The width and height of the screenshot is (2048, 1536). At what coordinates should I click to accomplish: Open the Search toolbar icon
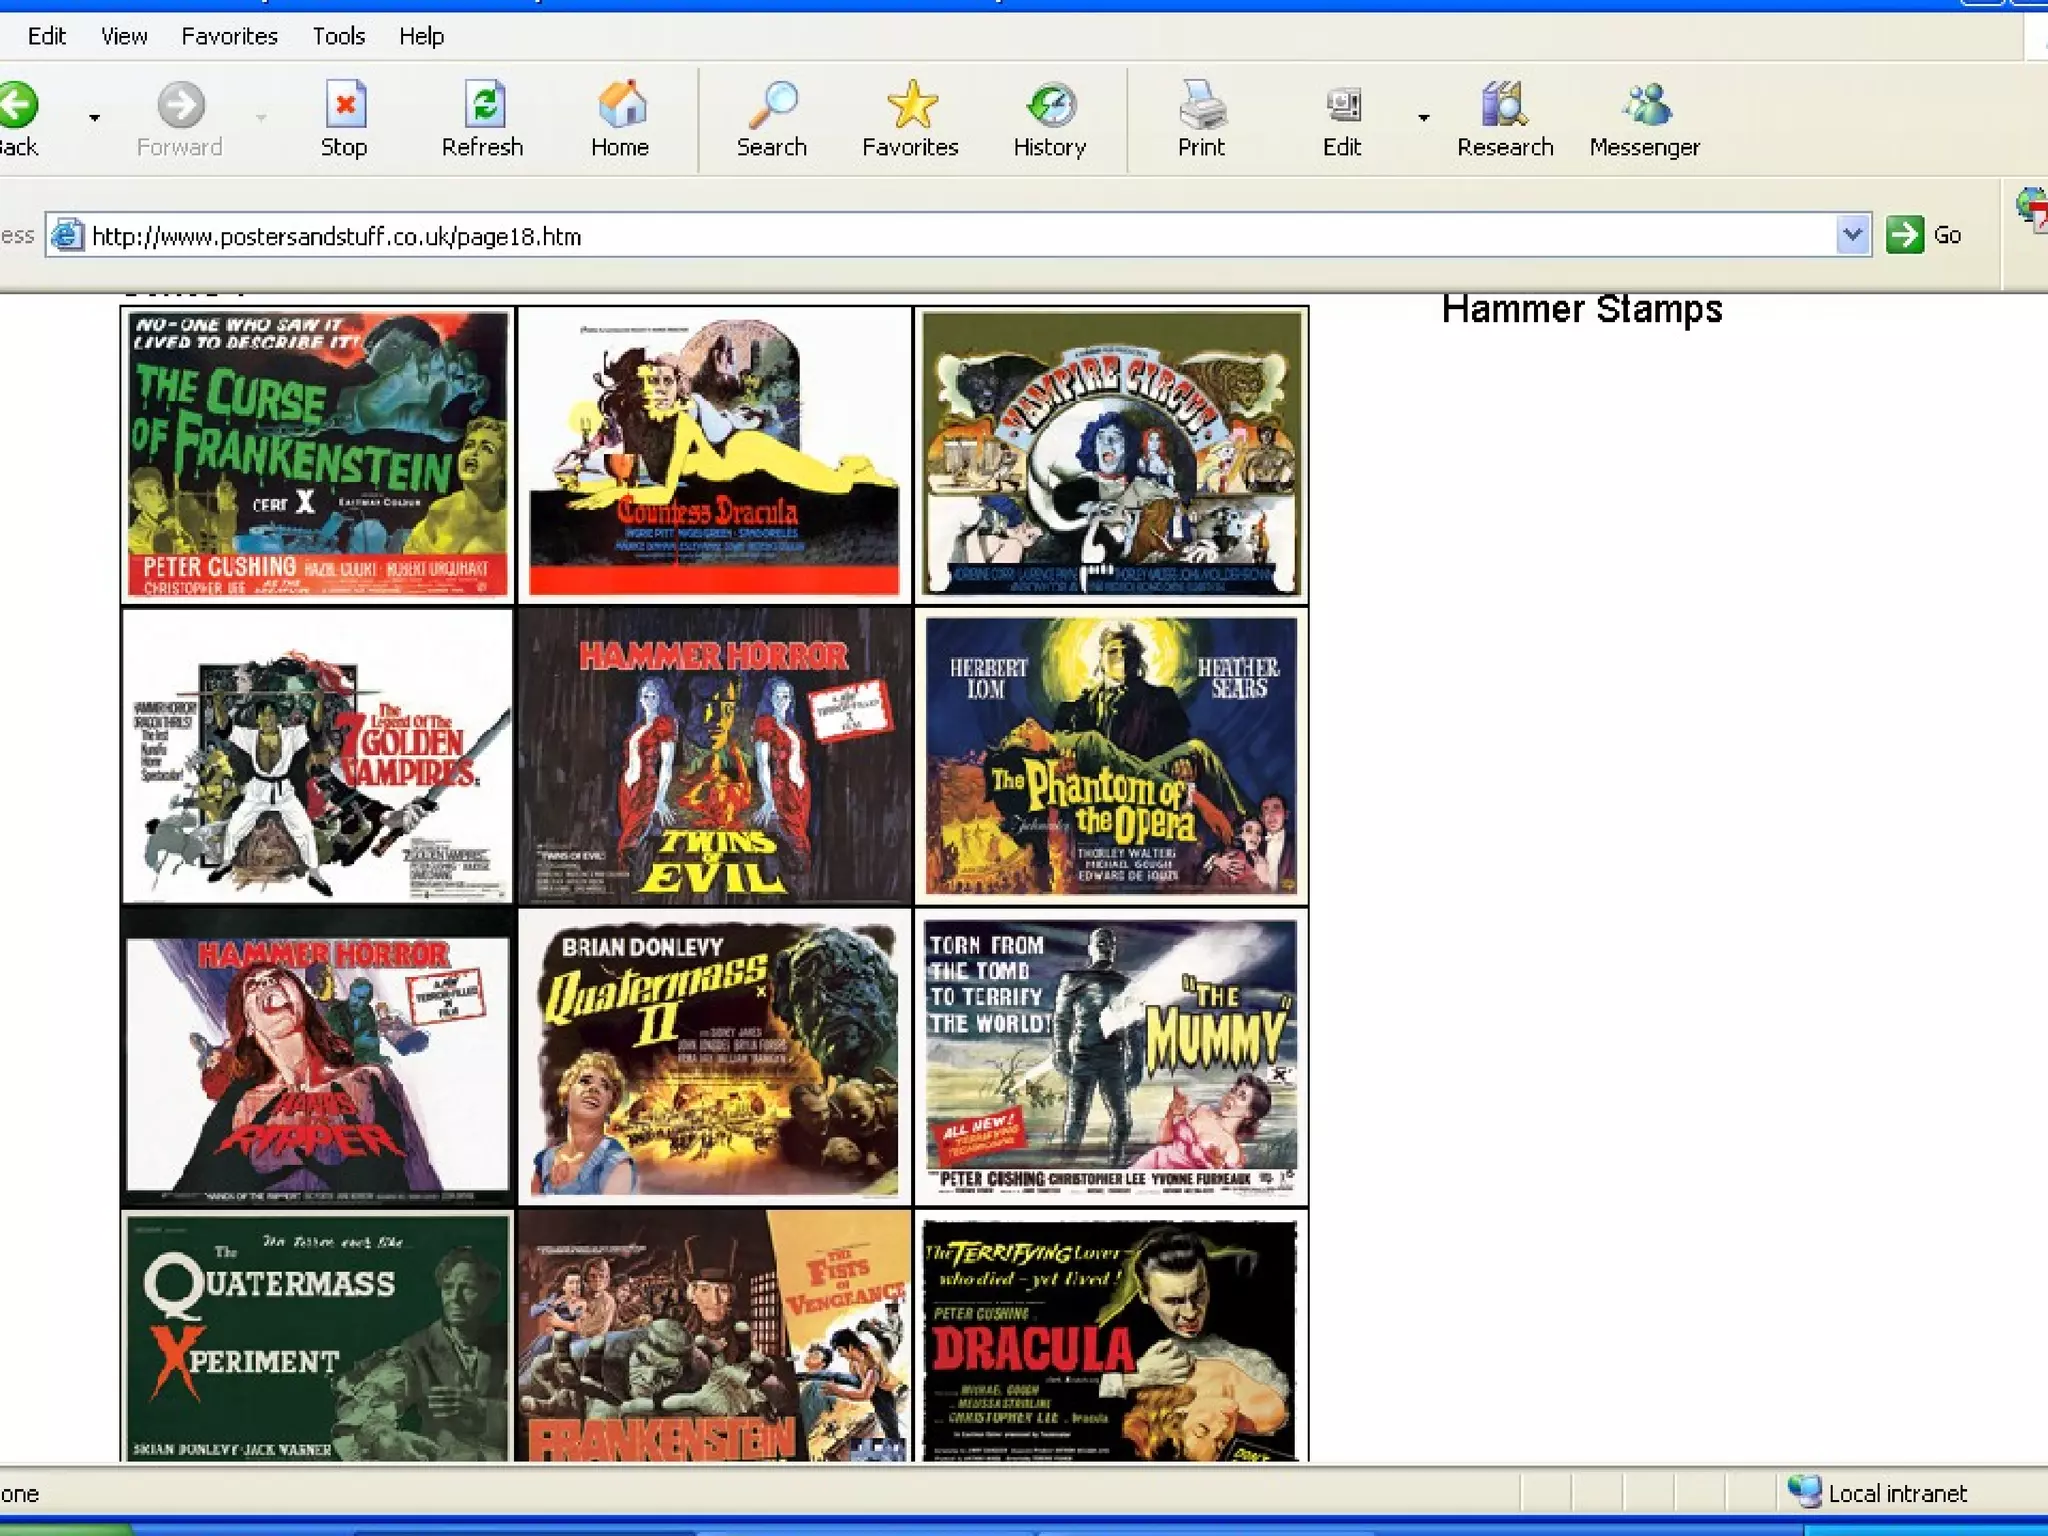pyautogui.click(x=772, y=106)
